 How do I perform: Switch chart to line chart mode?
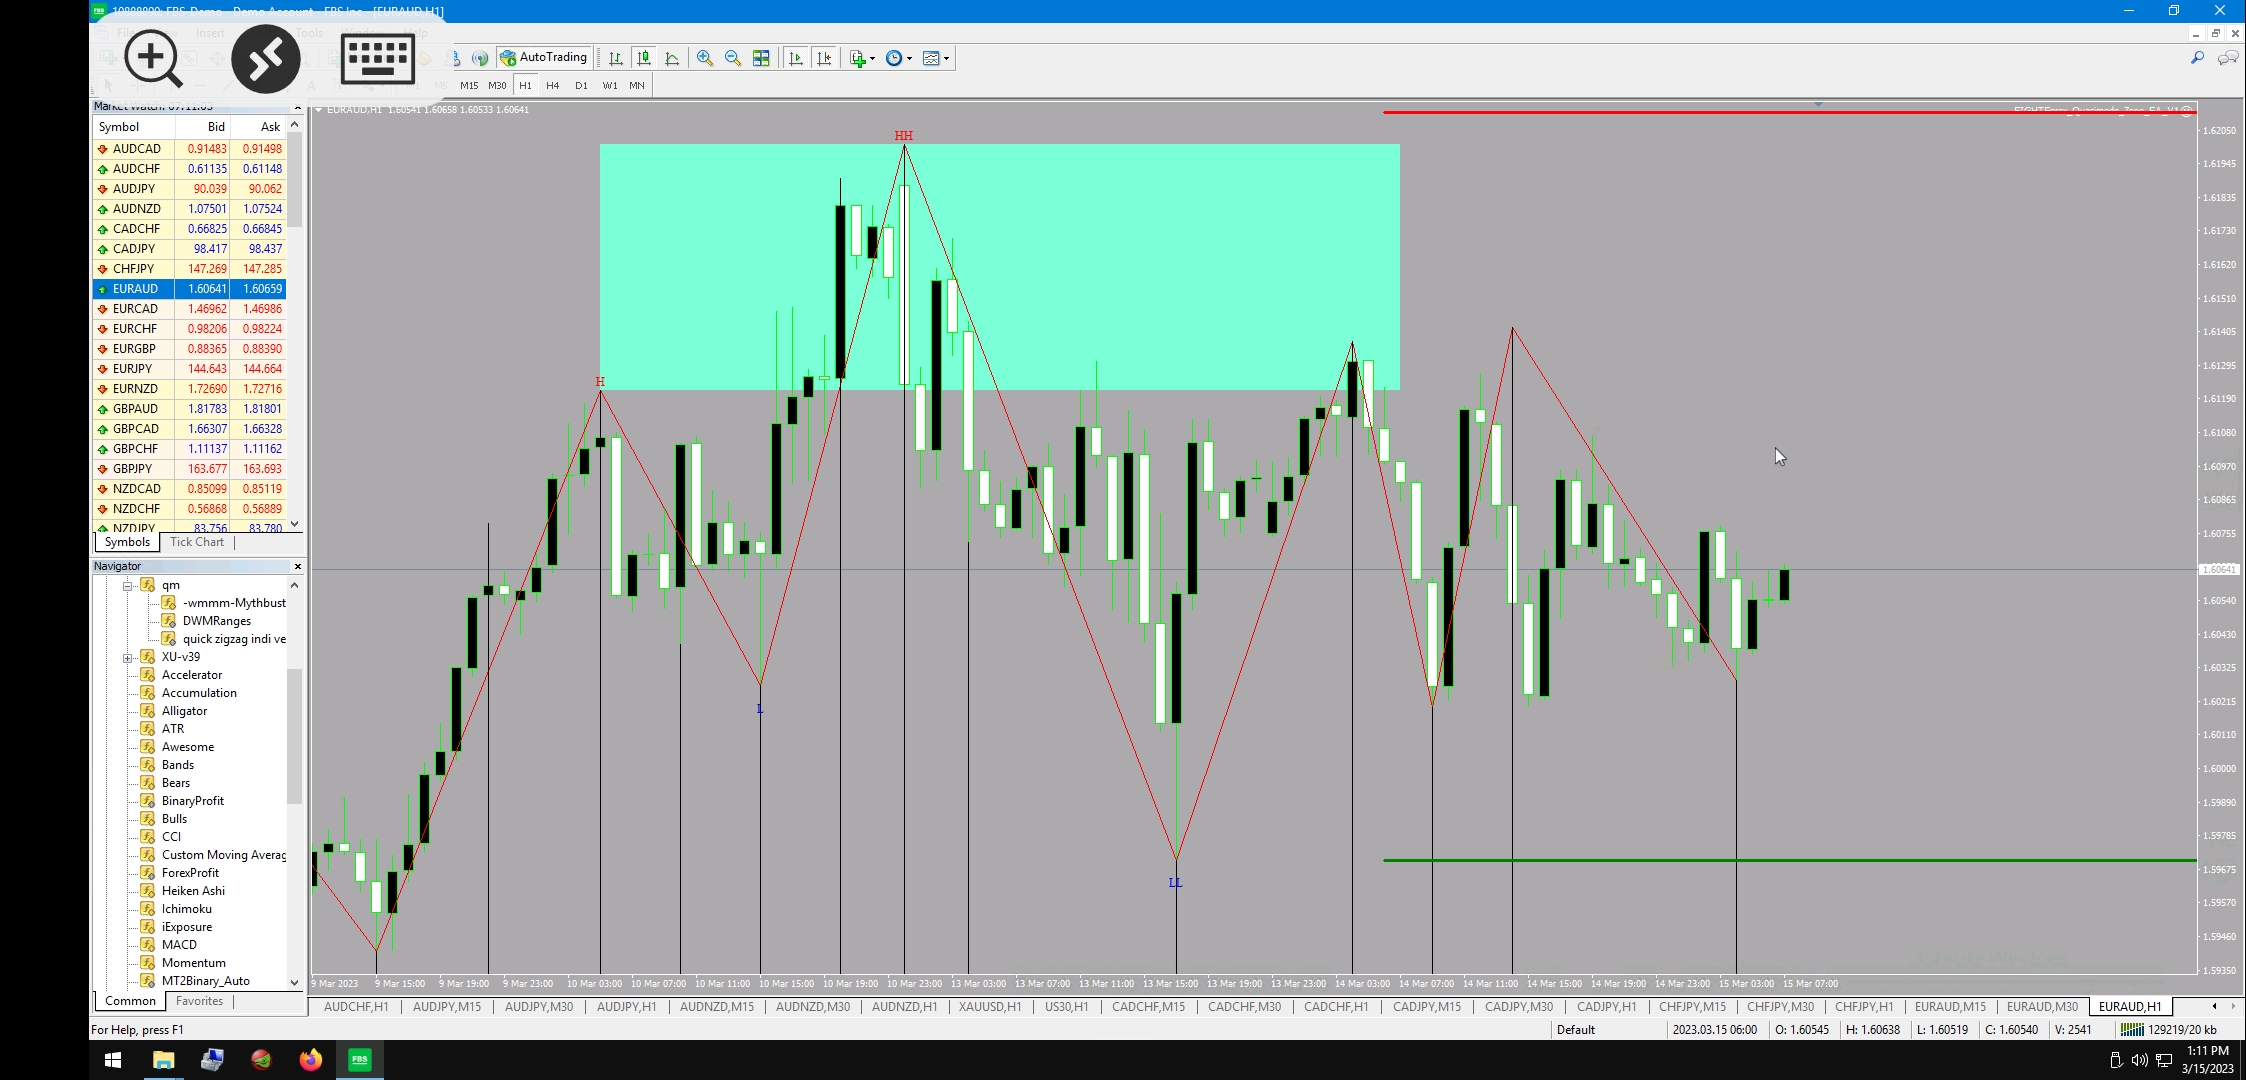point(672,58)
